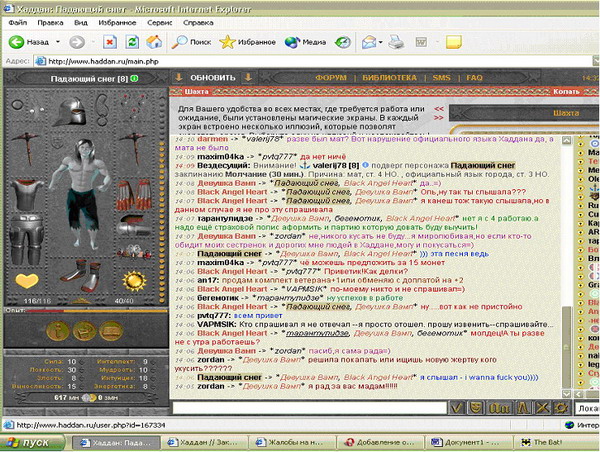600x452 pixels.
Task: Open the Вид menu
Action: [81, 23]
